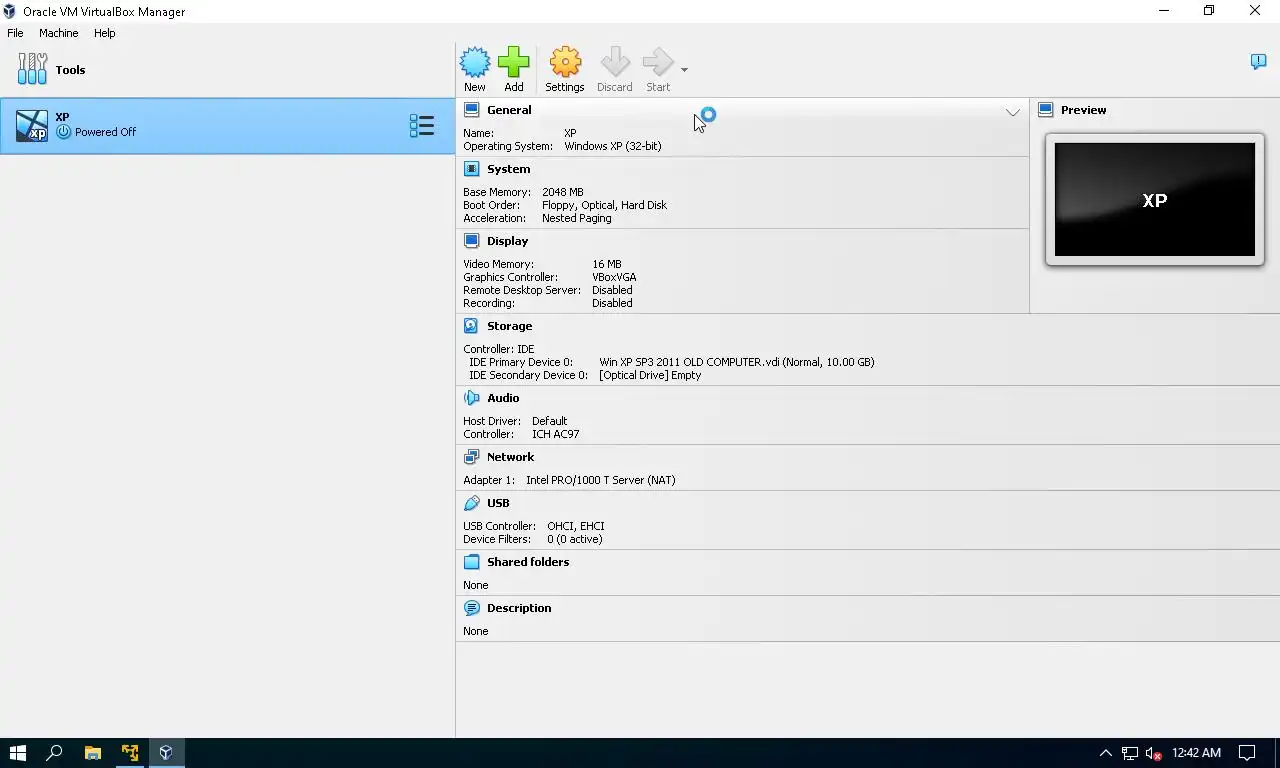Click the Discard toolbar icon
The height and width of the screenshot is (768, 1280).
point(615,62)
